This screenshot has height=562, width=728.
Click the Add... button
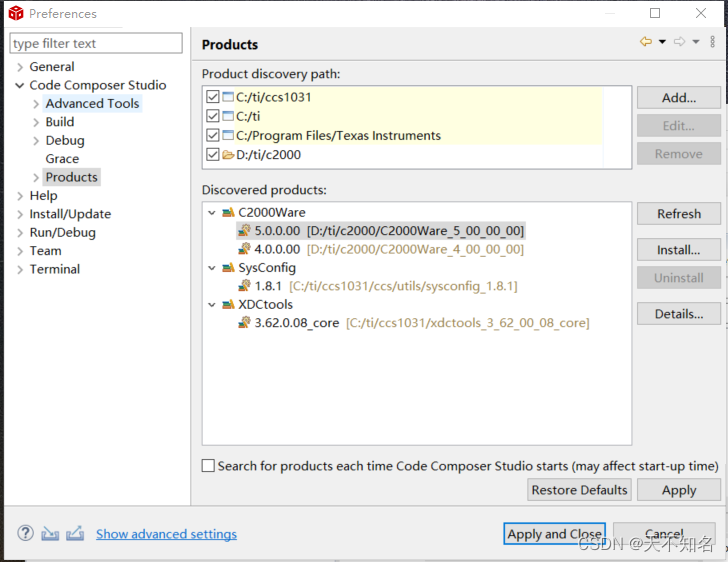[x=678, y=98]
